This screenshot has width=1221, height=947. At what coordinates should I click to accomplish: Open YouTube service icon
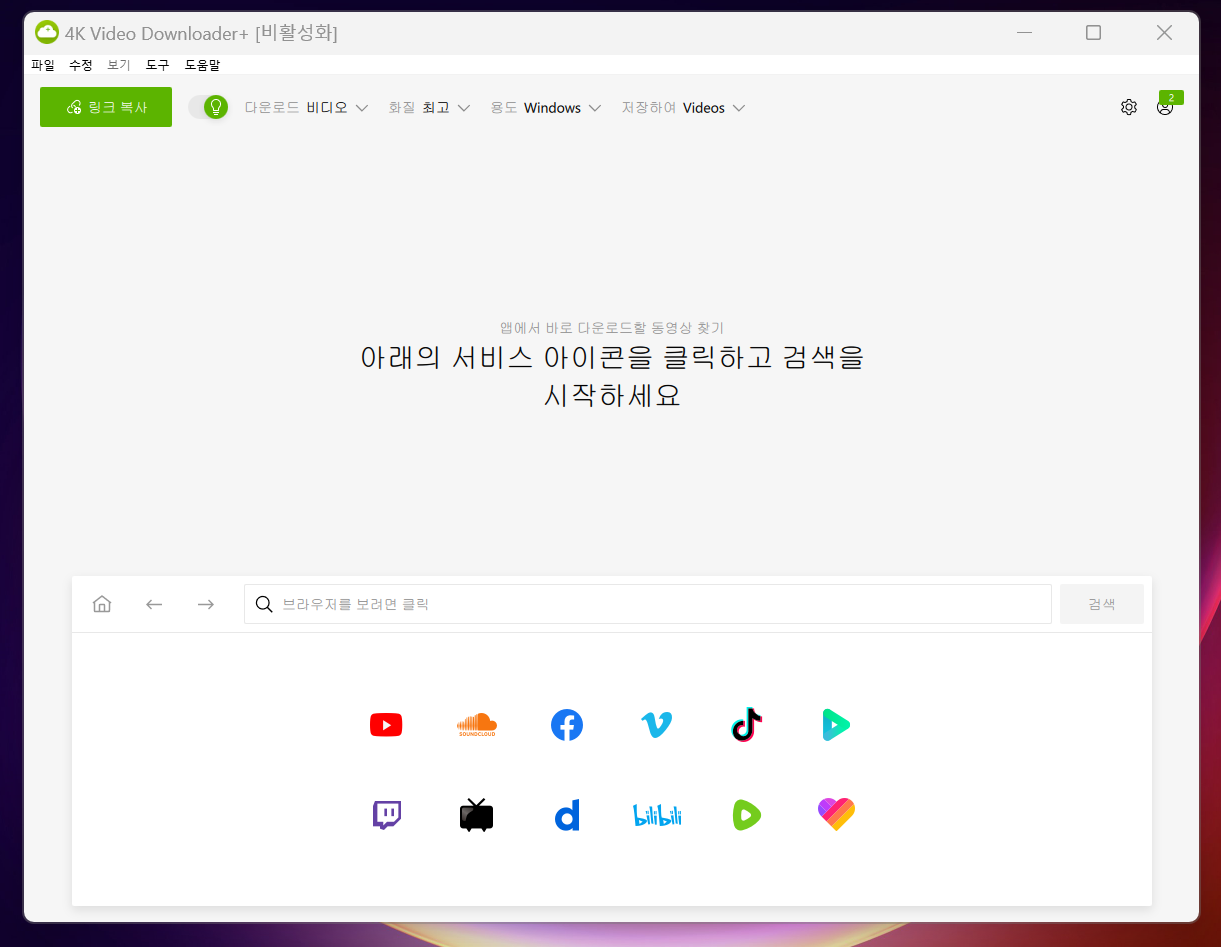[386, 725]
